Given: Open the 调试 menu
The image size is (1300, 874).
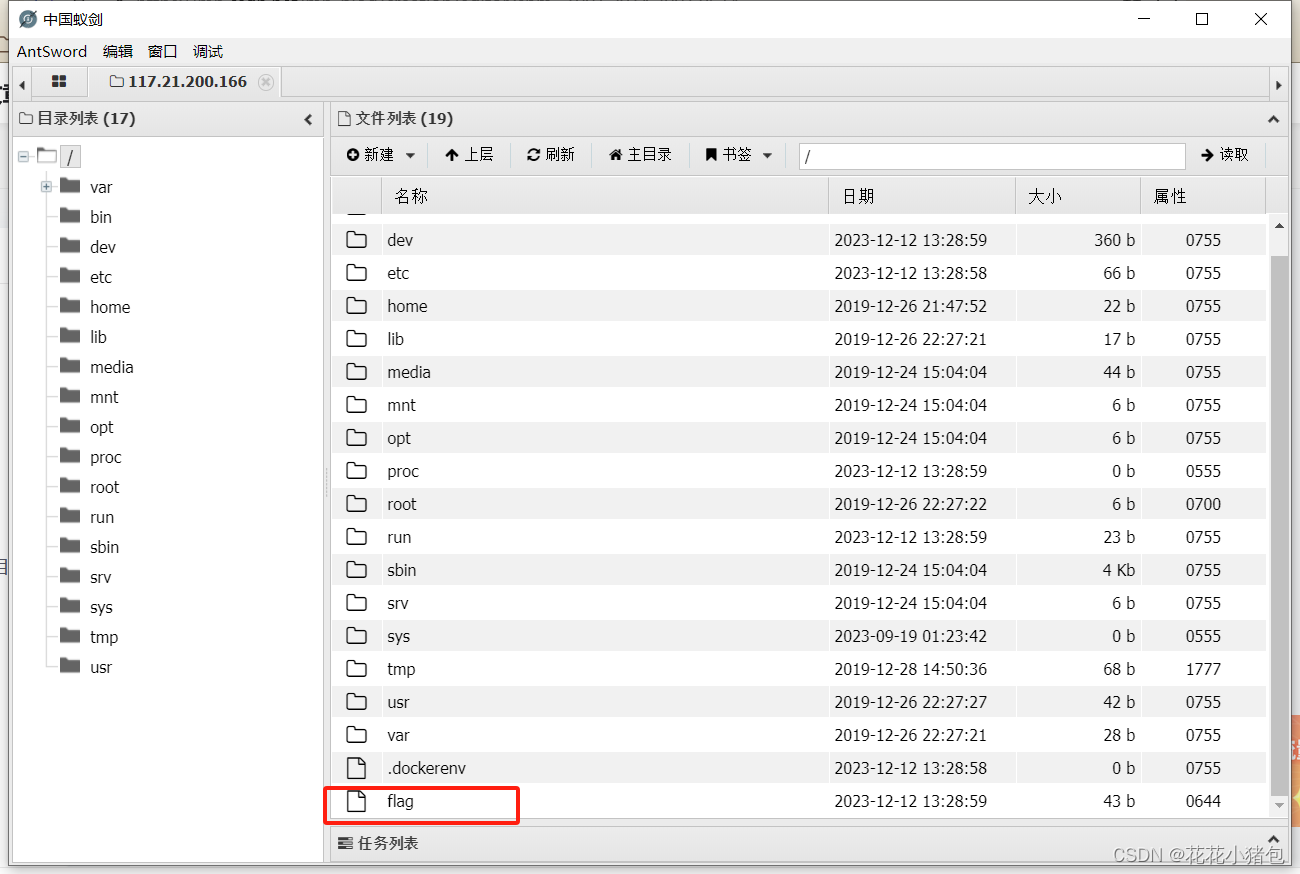Looking at the screenshot, I should click(x=207, y=51).
